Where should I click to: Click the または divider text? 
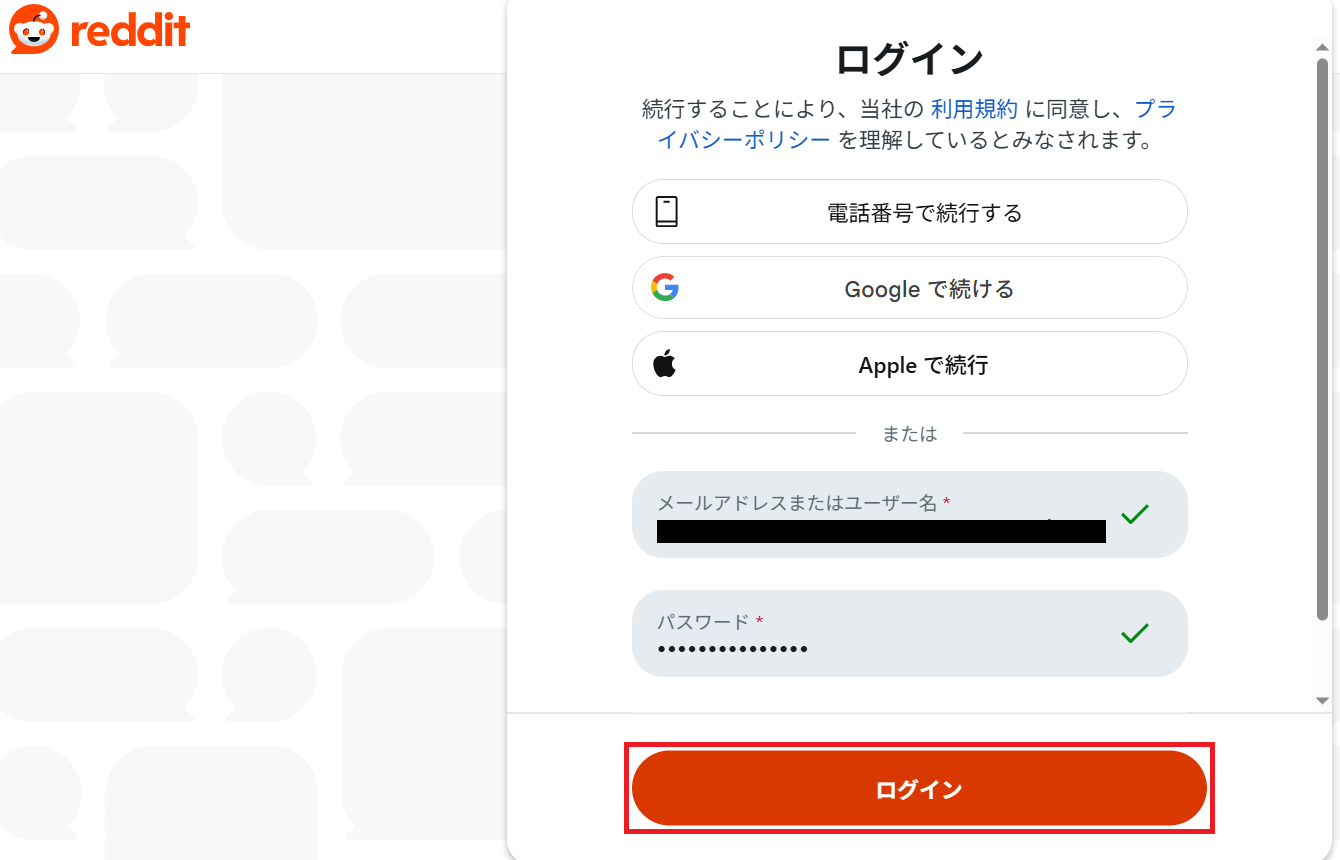pyautogui.click(x=909, y=434)
